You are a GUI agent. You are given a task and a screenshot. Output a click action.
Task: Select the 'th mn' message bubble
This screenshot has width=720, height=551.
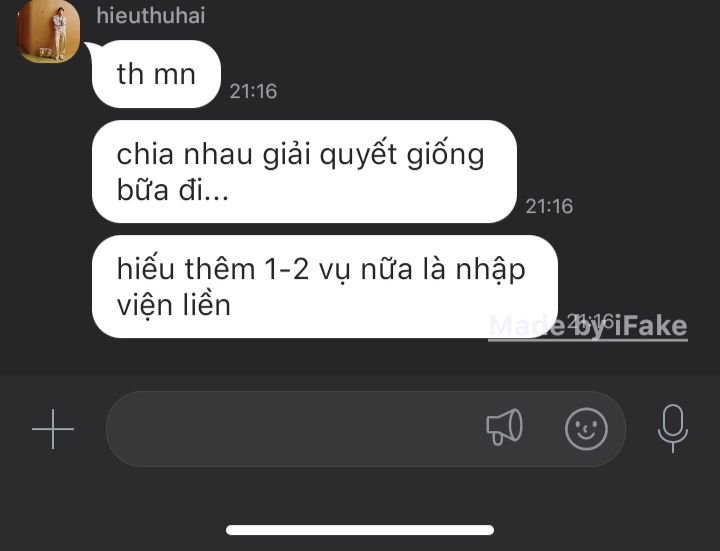point(156,74)
